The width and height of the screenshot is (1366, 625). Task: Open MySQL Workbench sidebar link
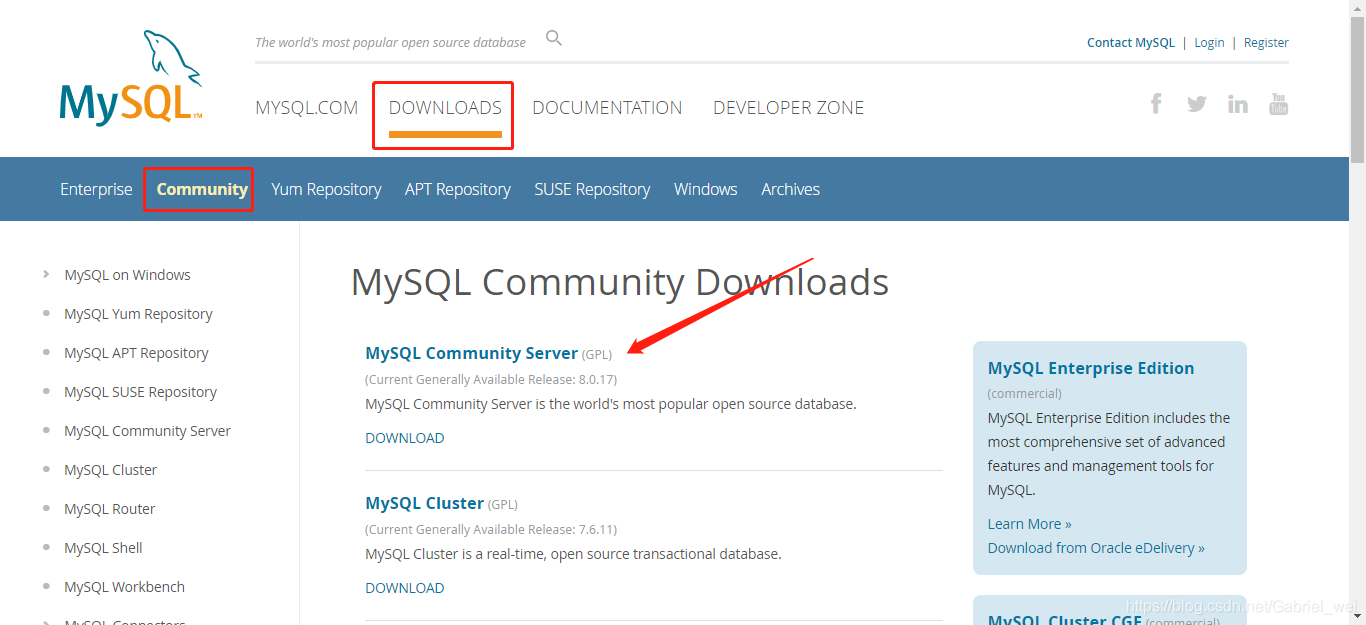click(x=124, y=587)
